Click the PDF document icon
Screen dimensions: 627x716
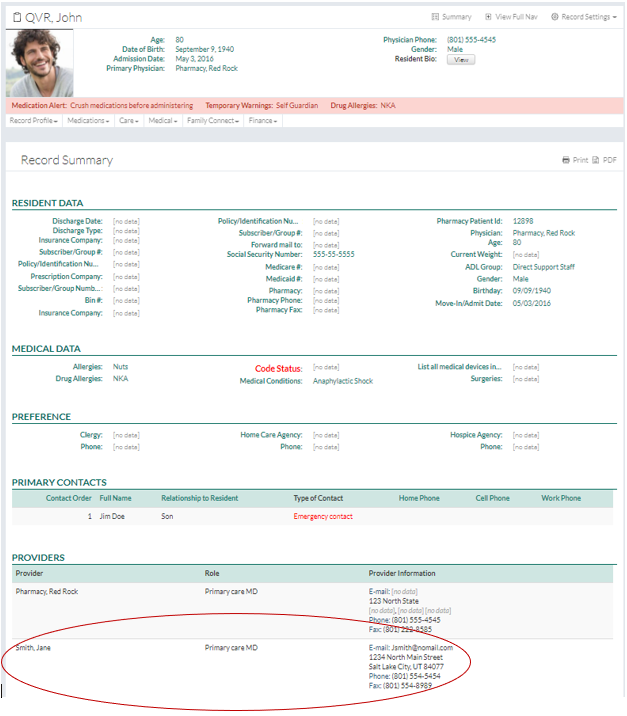pyautogui.click(x=596, y=160)
